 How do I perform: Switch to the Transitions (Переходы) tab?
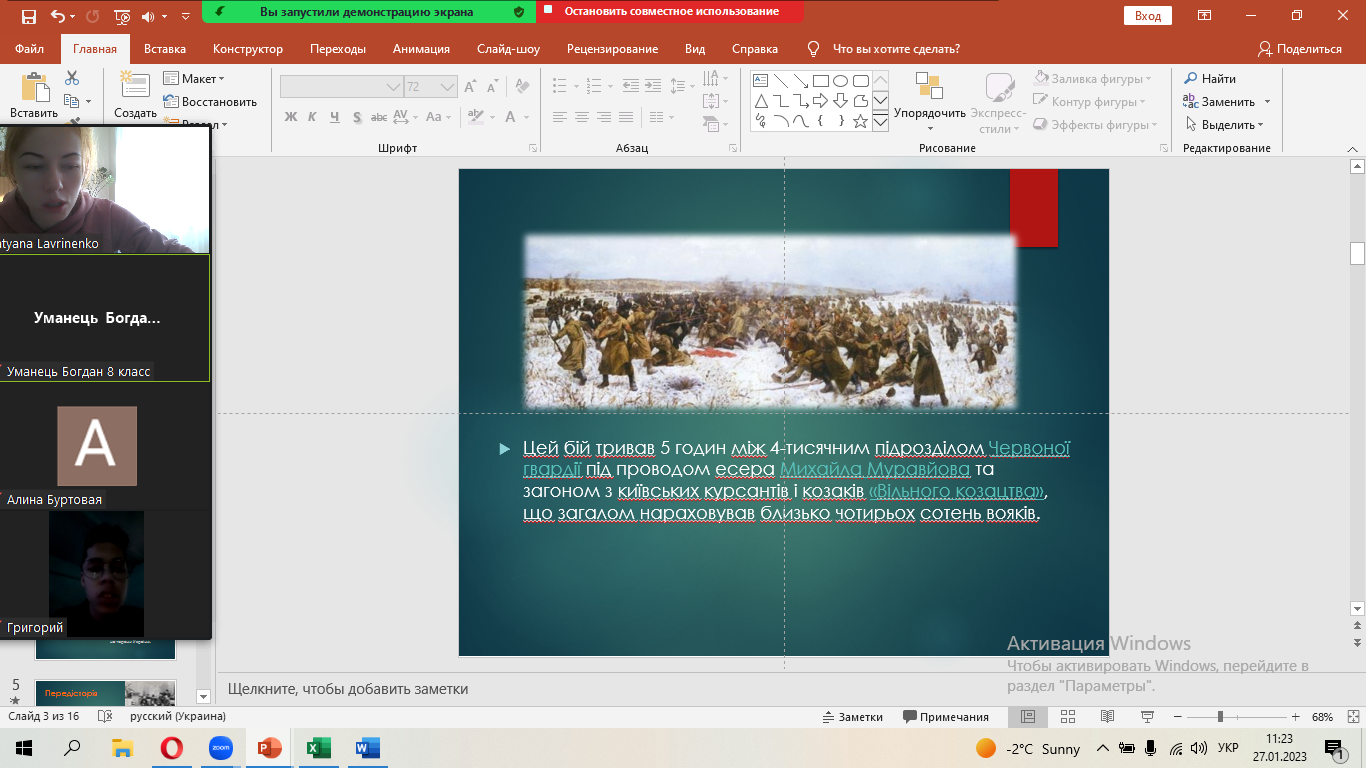point(338,49)
